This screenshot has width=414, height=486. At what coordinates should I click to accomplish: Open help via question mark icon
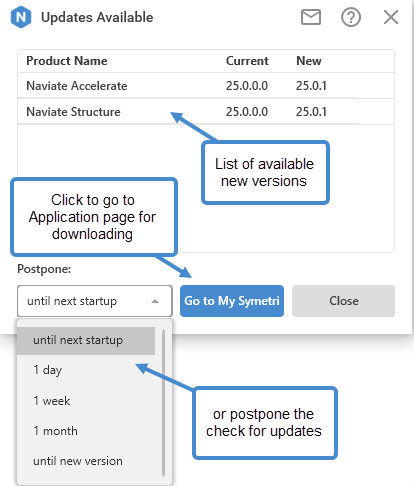click(351, 17)
